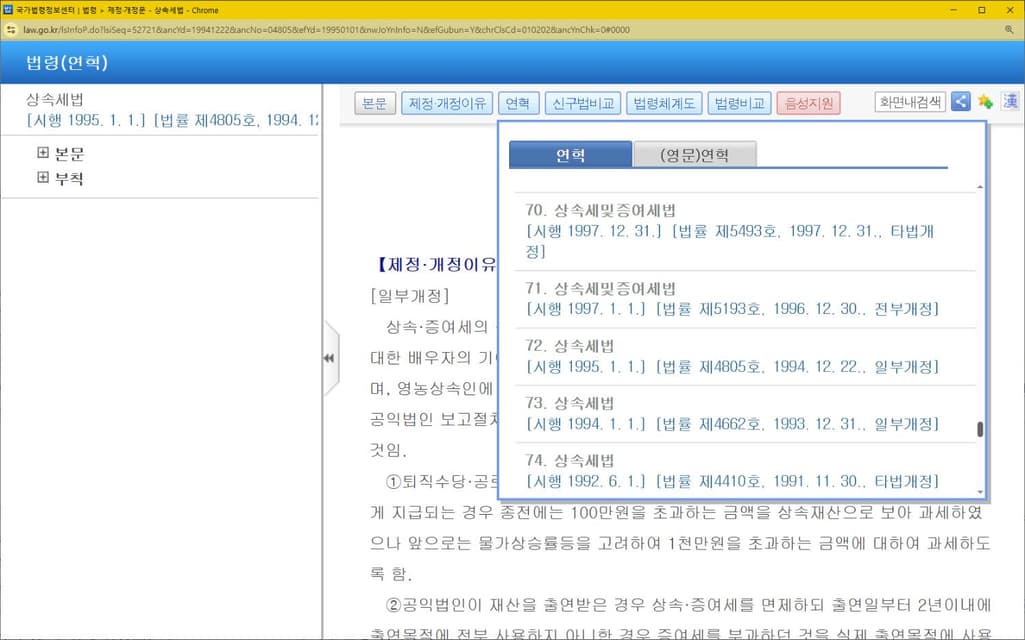
Task: Expand the 본문 tree node
Action: (x=43, y=154)
